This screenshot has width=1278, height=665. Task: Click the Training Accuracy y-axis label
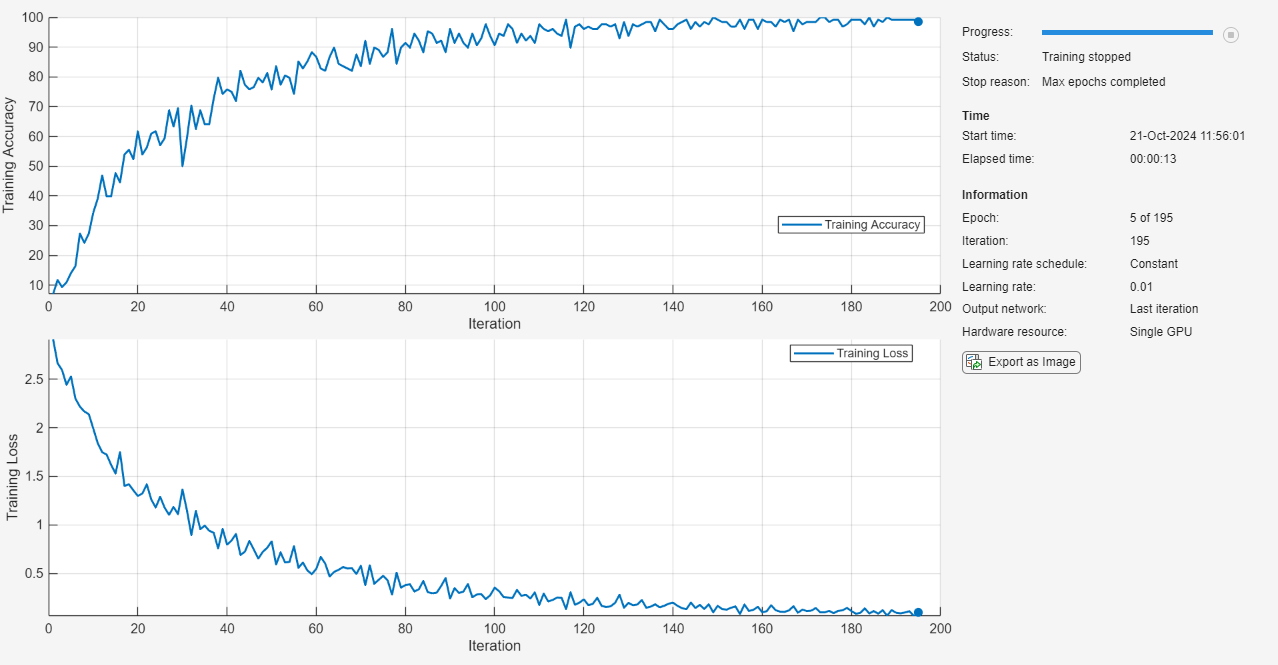(x=10, y=154)
